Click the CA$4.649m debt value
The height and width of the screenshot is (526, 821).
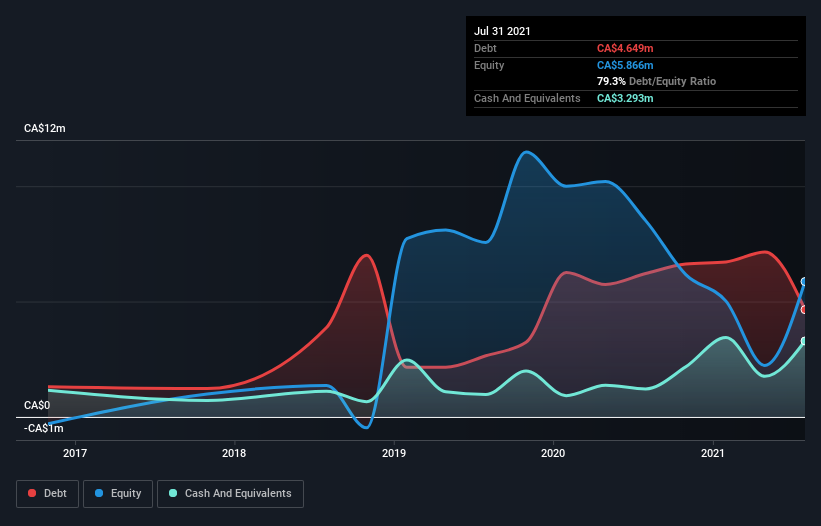click(x=625, y=48)
